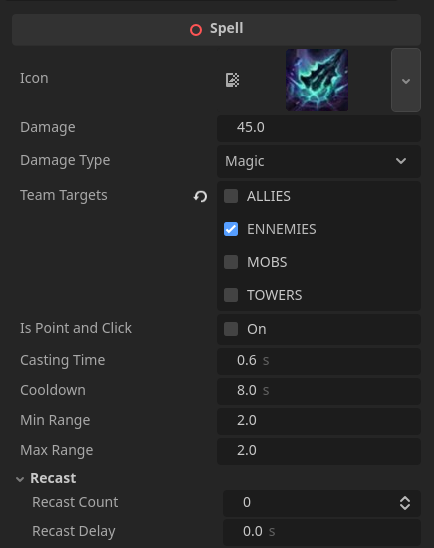The height and width of the screenshot is (548, 434).
Task: Click the Recast Delay field 0.0
Action: (x=321, y=532)
